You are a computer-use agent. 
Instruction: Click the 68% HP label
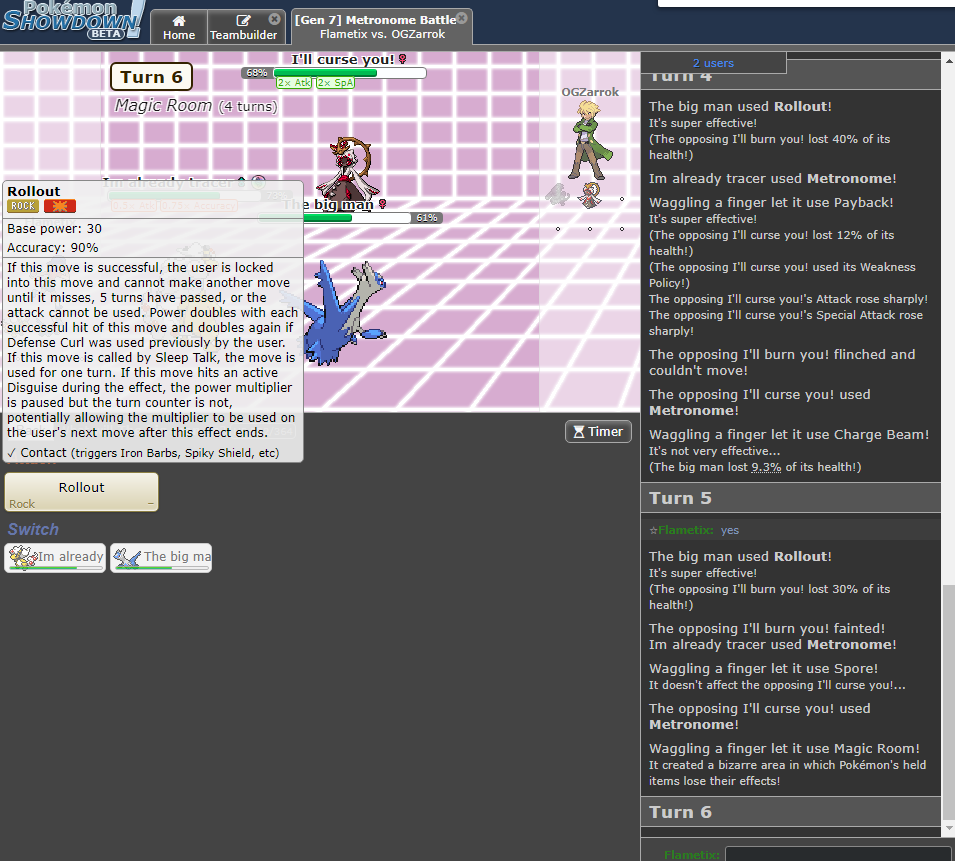click(x=257, y=73)
